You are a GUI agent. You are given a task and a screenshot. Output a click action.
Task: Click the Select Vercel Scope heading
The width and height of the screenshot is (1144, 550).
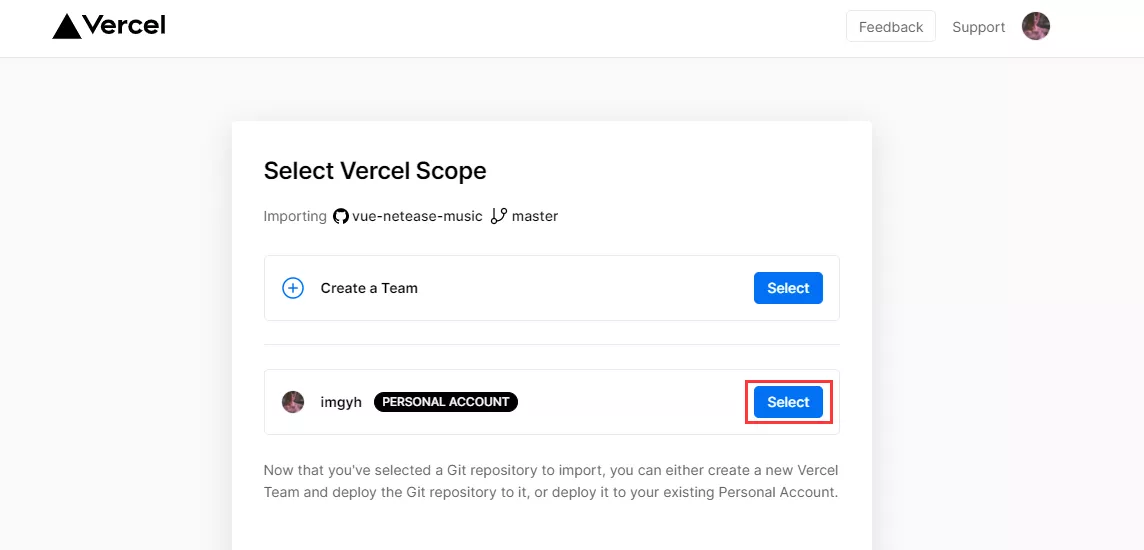point(375,171)
